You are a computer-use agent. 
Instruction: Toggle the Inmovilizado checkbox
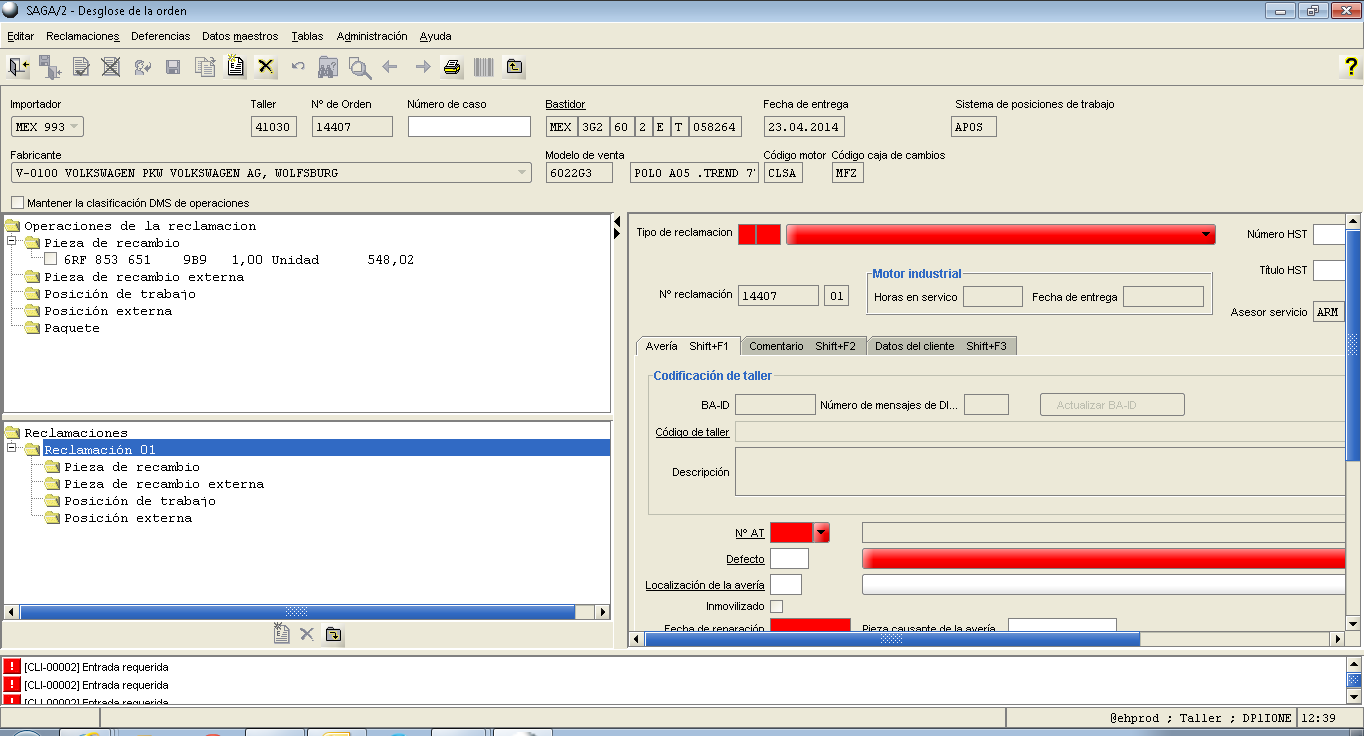pyautogui.click(x=777, y=606)
